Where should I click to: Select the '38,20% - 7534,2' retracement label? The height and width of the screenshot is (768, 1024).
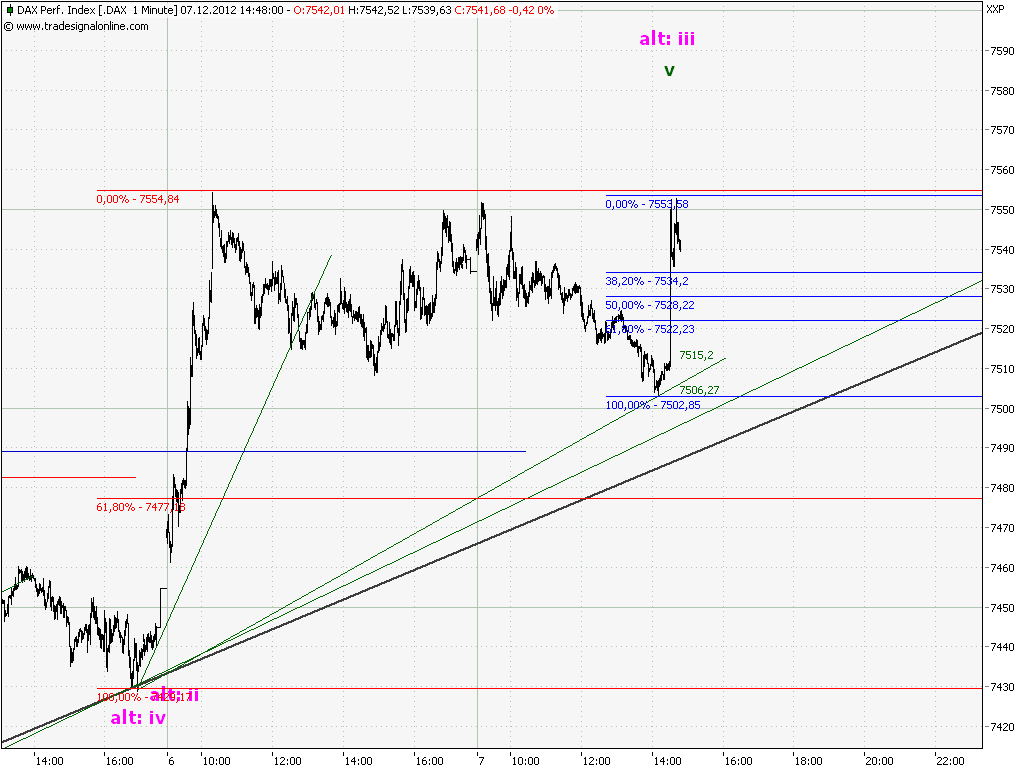point(647,281)
